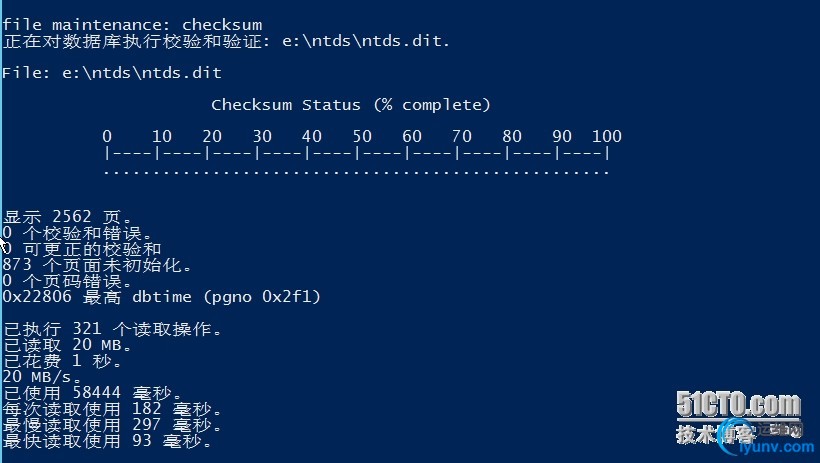820x463 pixels.
Task: Click the "0 个页码错误" line
Action: click(68, 281)
